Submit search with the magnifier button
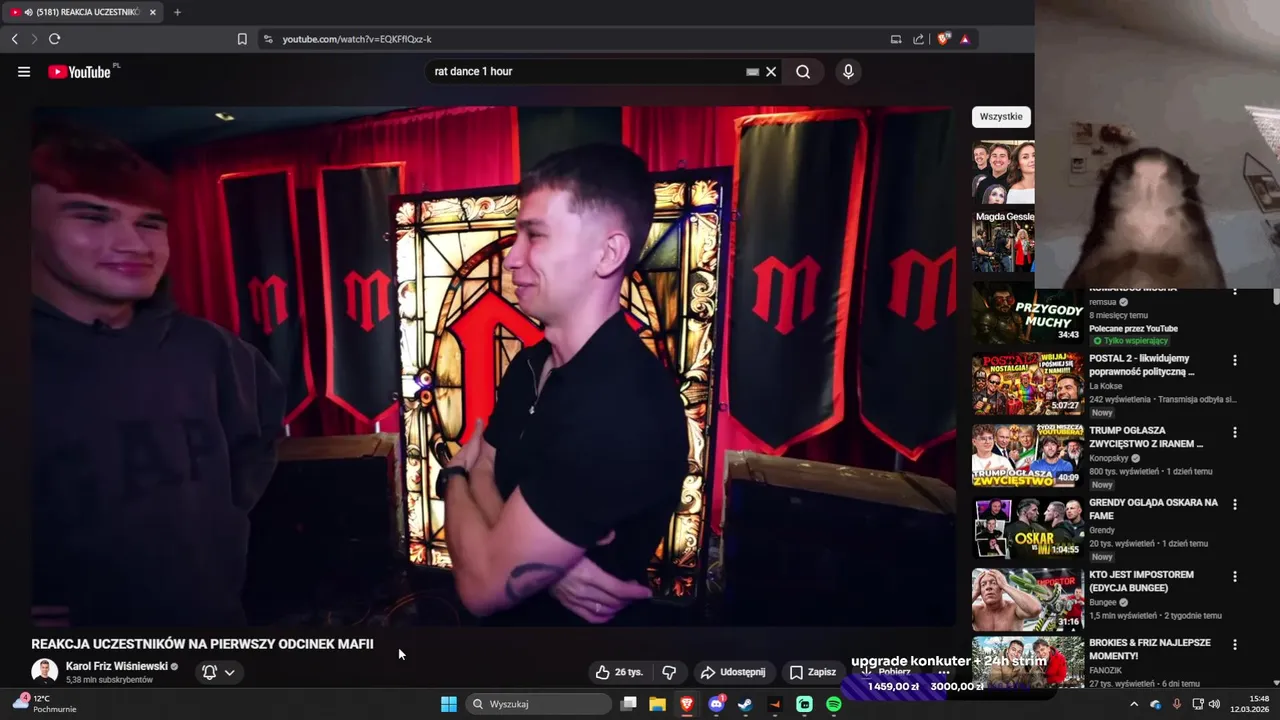 [803, 72]
